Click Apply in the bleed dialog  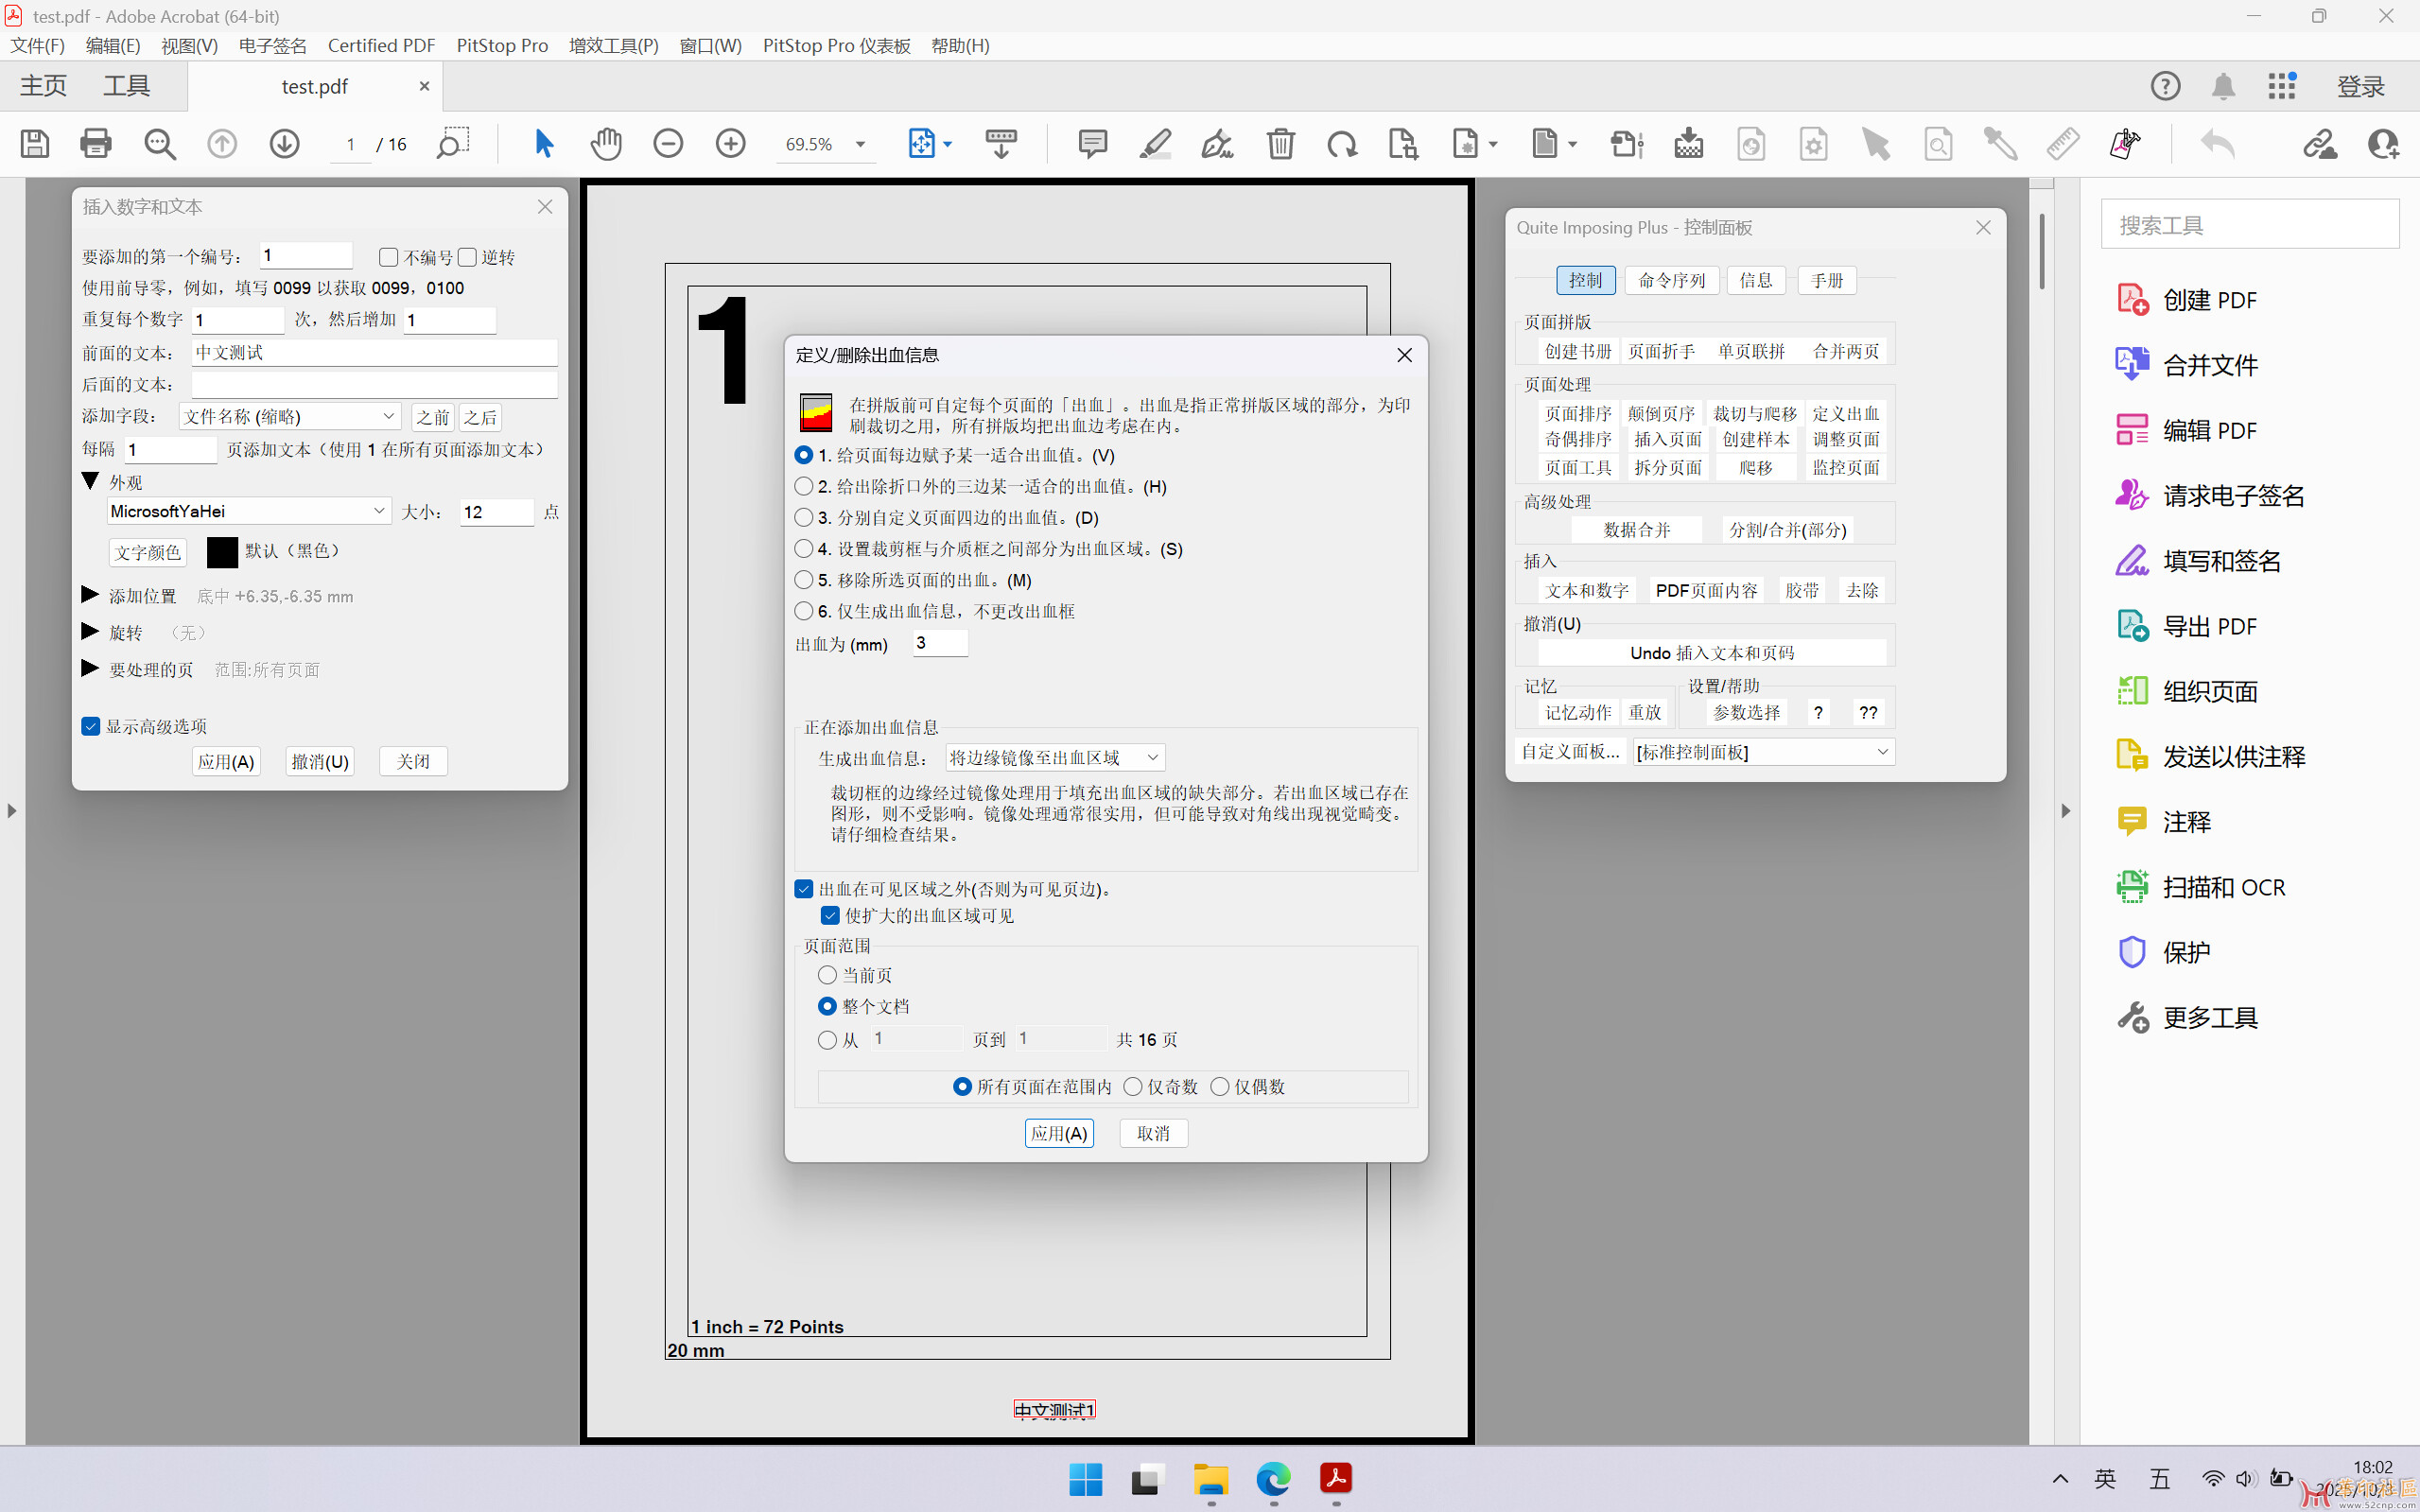pyautogui.click(x=1059, y=1133)
